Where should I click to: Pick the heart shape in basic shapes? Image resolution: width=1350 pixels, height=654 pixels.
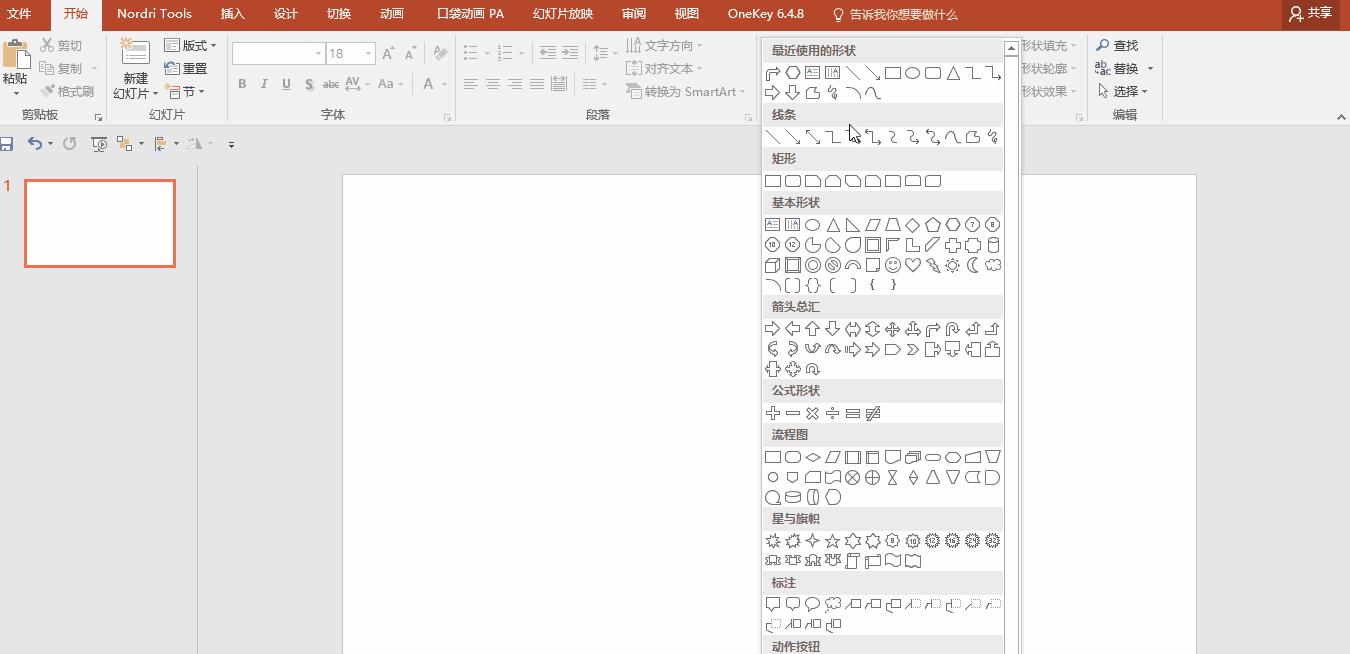click(912, 265)
